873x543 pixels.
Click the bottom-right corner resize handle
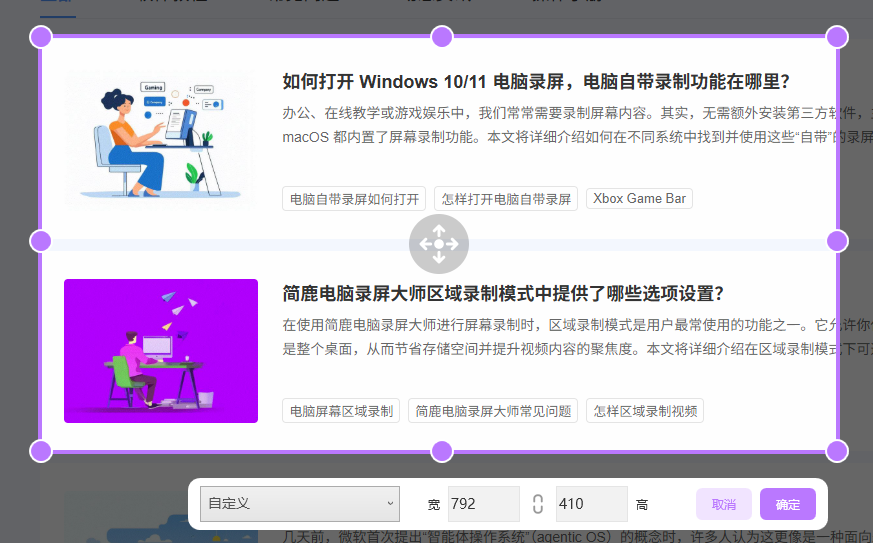point(837,451)
